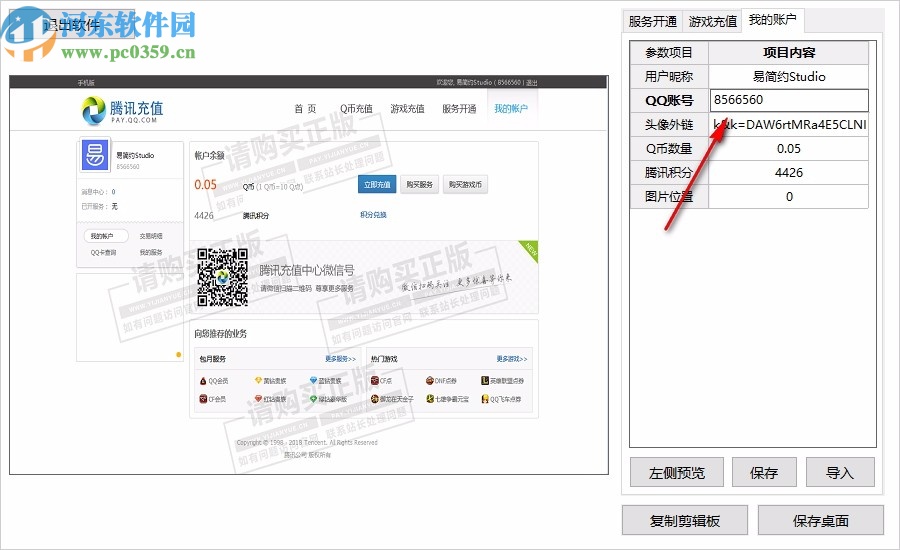Select the 腾讯积分 row label
Viewport: 900px width, 550px height.
669,172
